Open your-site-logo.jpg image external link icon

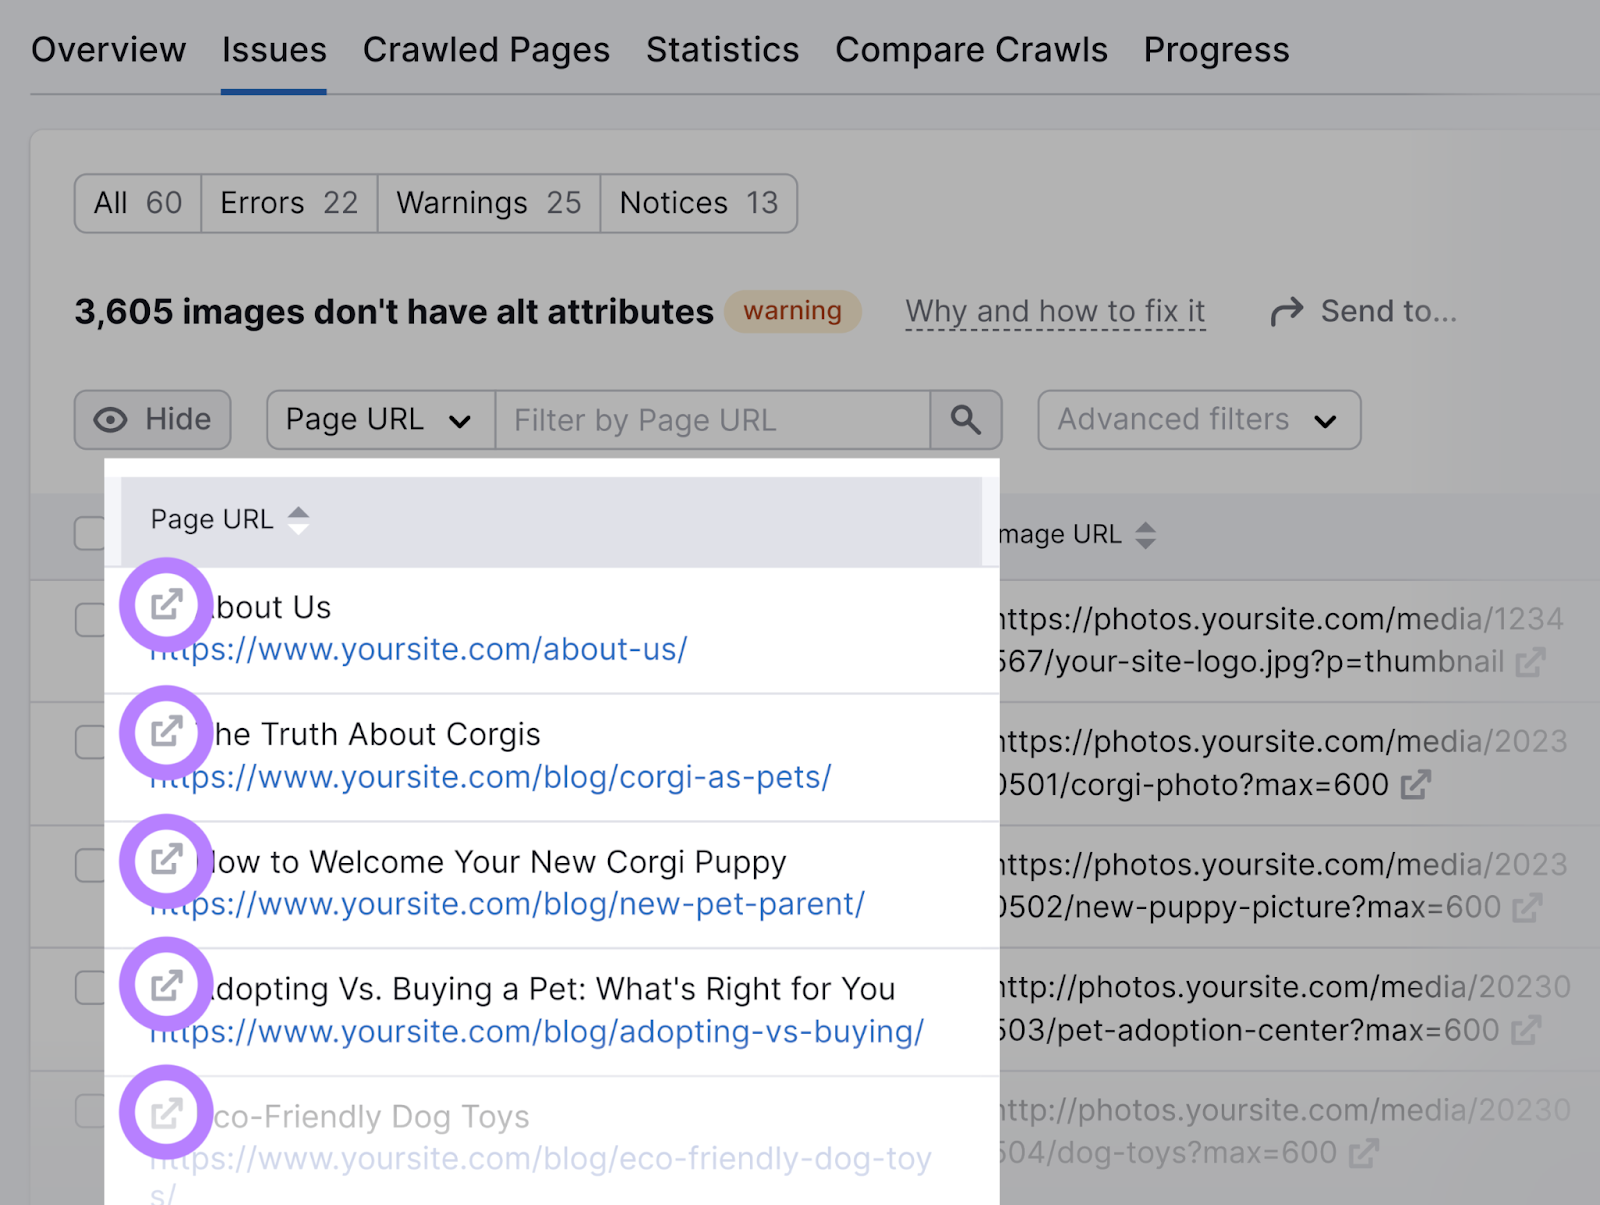[1530, 662]
